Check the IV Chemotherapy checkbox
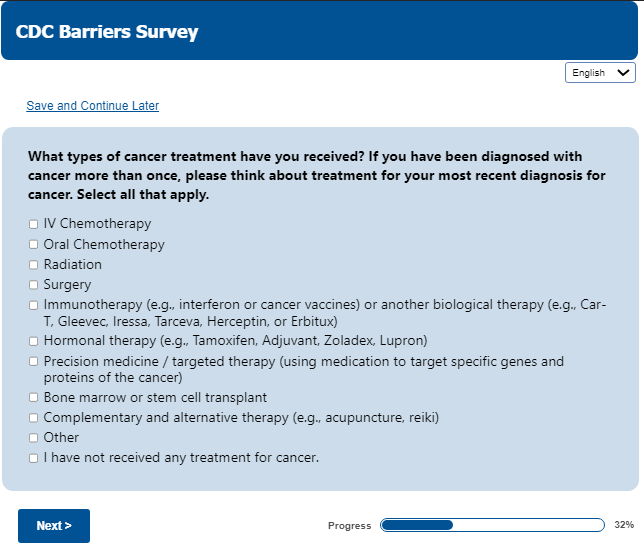The width and height of the screenshot is (644, 551). click(33, 224)
